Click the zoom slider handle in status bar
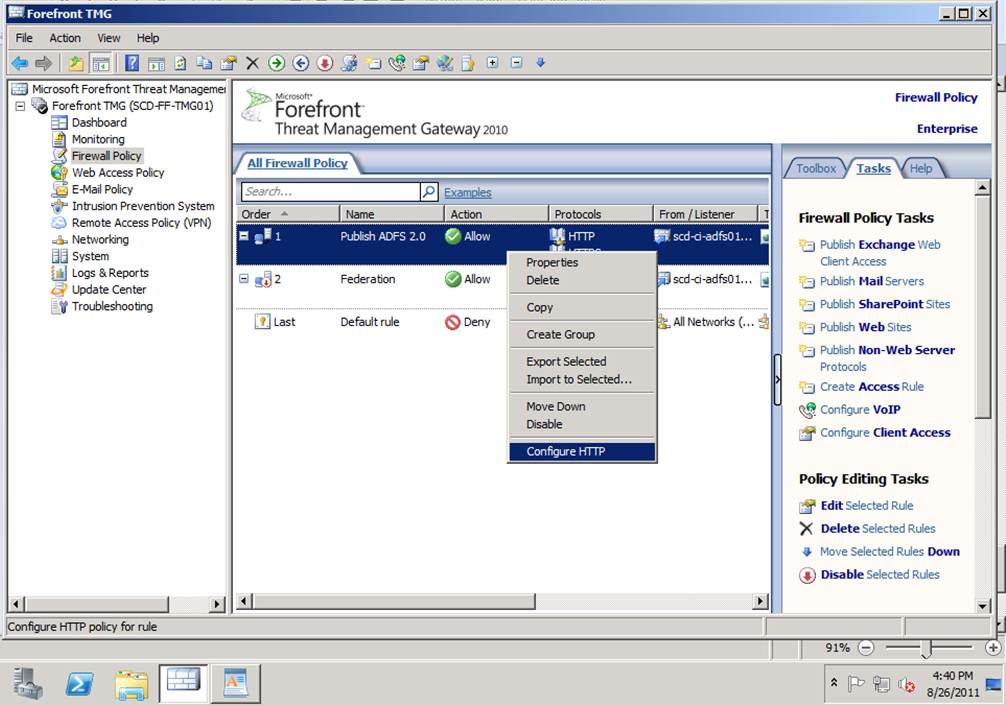Screen dimensions: 1006x706 tap(926, 648)
